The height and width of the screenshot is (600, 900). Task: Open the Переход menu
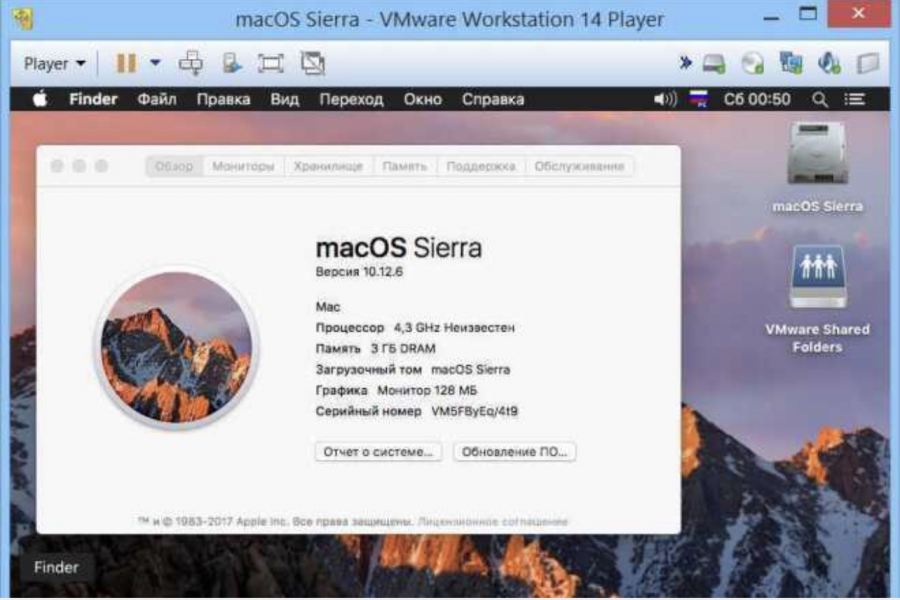[351, 99]
